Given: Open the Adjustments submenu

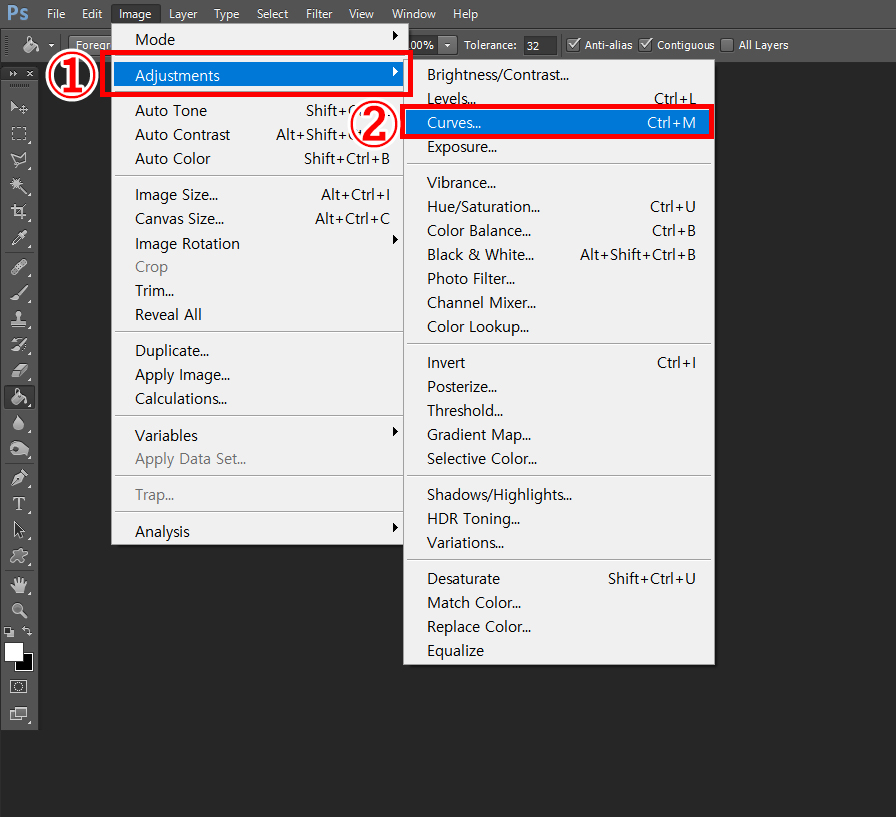Looking at the screenshot, I should pos(258,75).
